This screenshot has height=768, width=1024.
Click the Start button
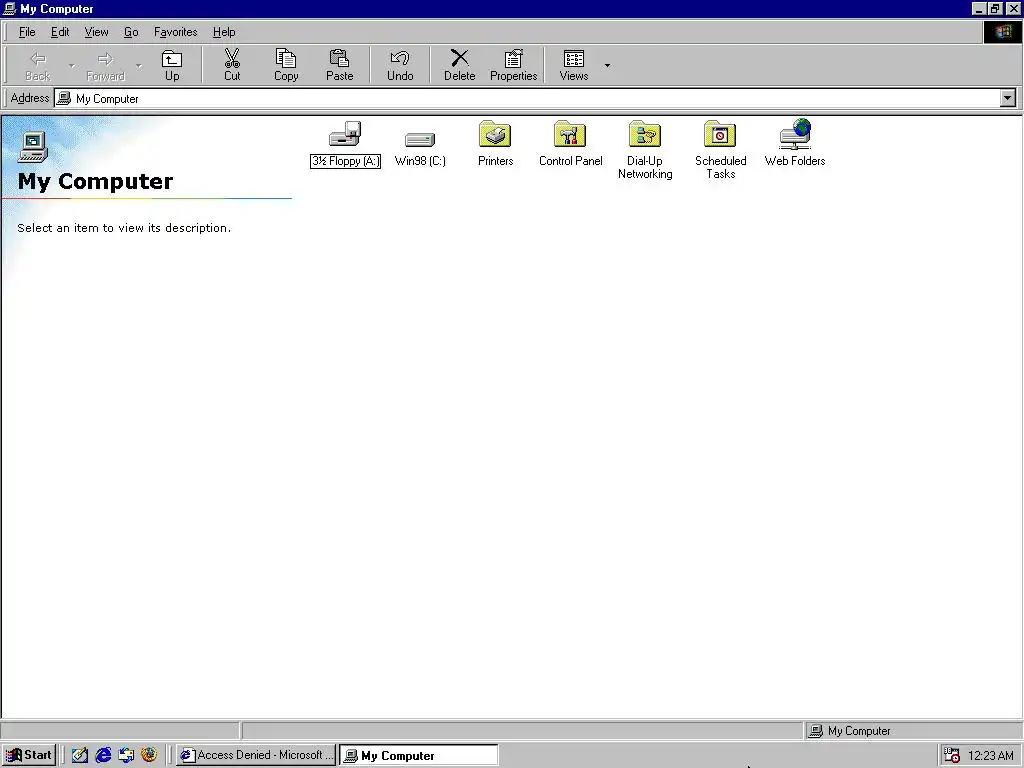(x=29, y=755)
